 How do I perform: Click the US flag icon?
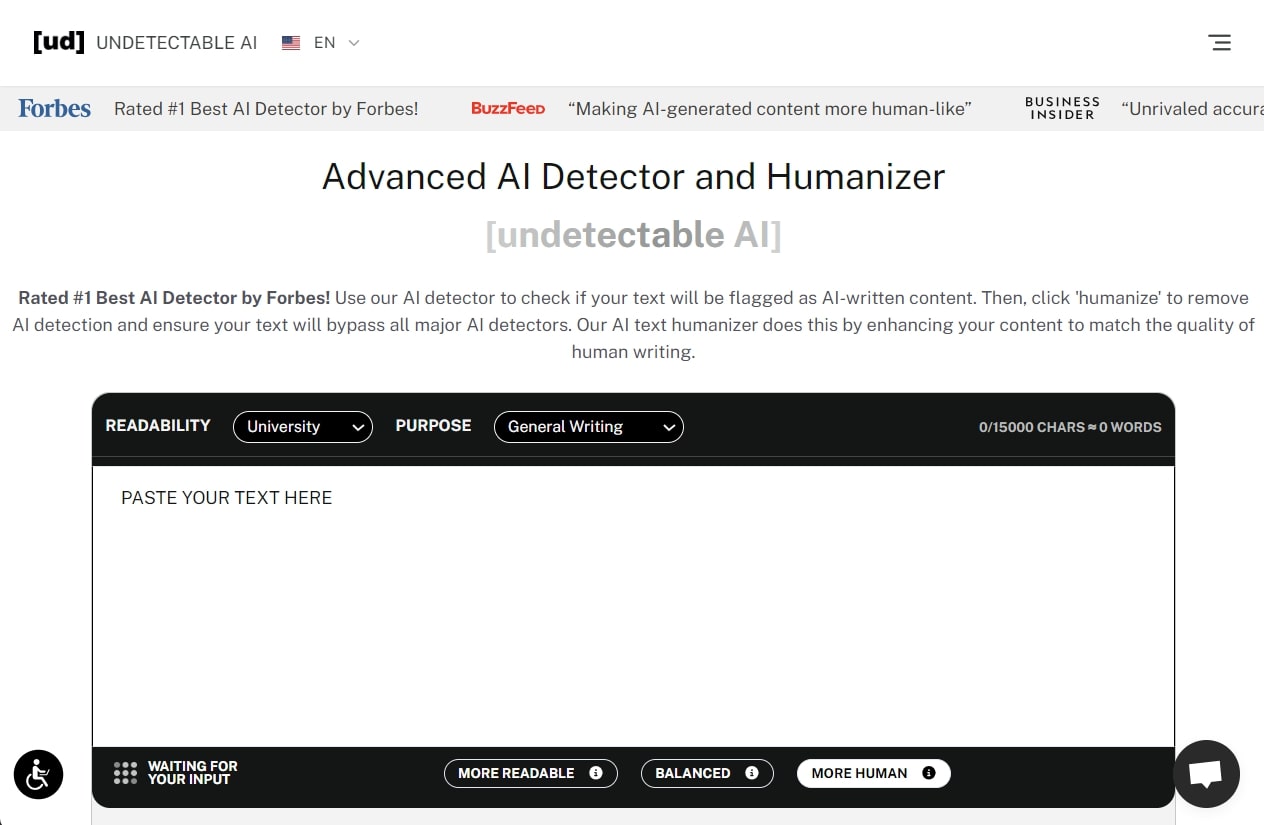(291, 43)
